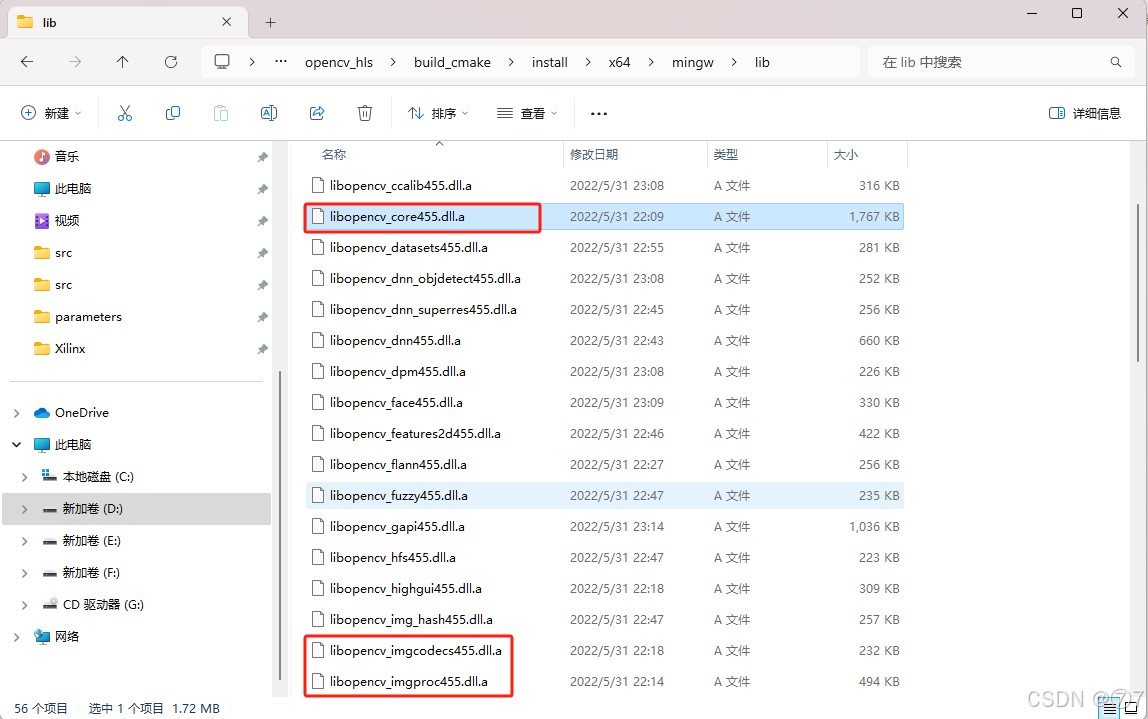Click the Back navigation arrow
The width and height of the screenshot is (1148, 719).
pyautogui.click(x=27, y=62)
